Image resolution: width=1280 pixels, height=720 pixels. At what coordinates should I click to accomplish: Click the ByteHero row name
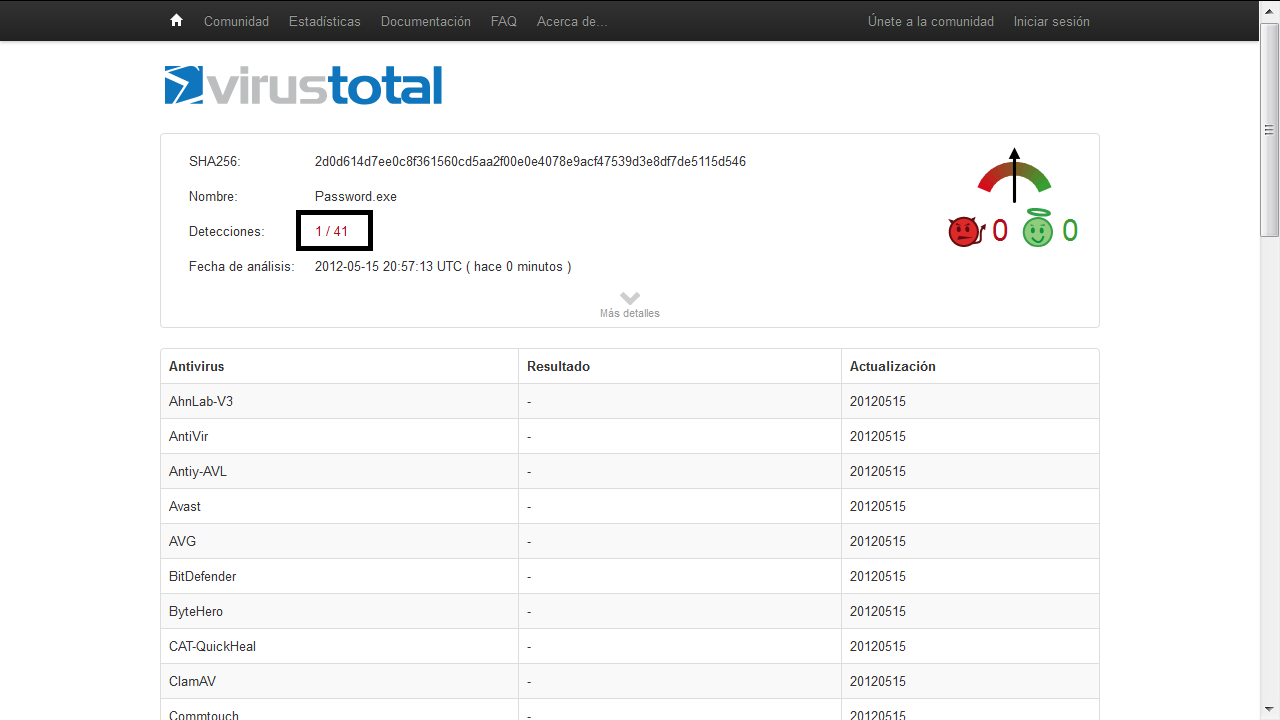click(x=196, y=611)
